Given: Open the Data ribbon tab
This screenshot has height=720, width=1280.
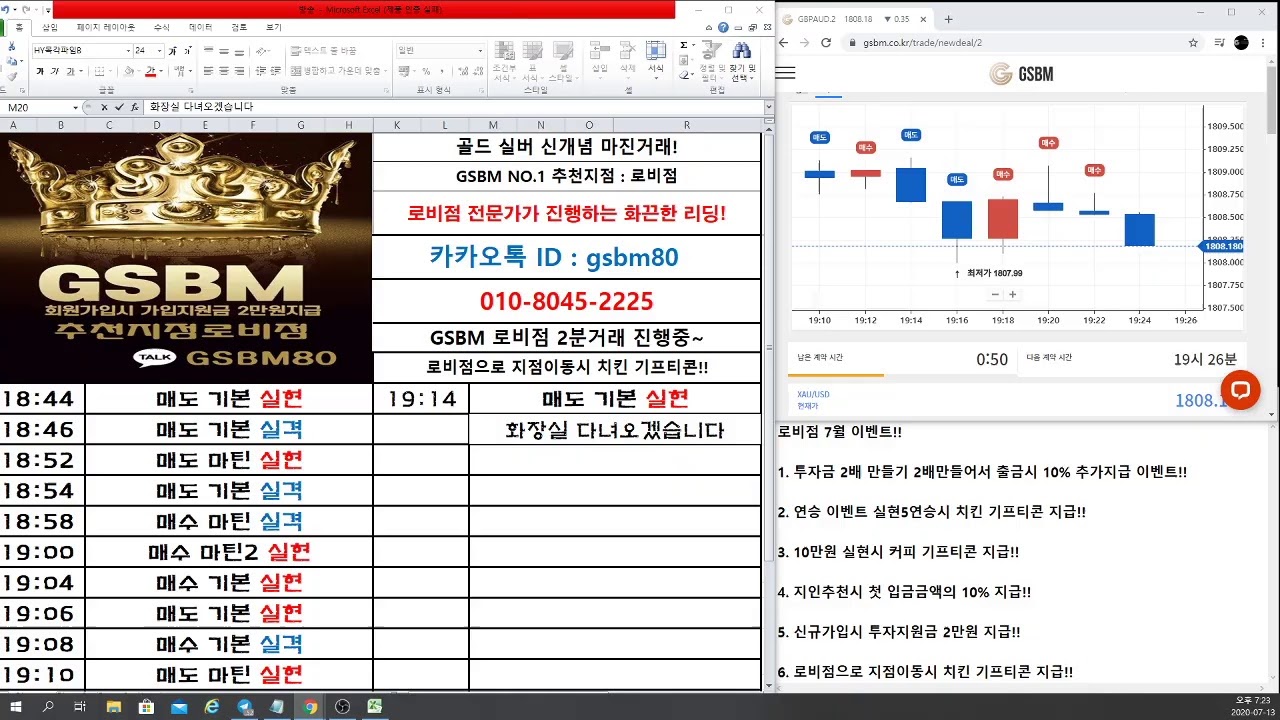Looking at the screenshot, I should 200,28.
